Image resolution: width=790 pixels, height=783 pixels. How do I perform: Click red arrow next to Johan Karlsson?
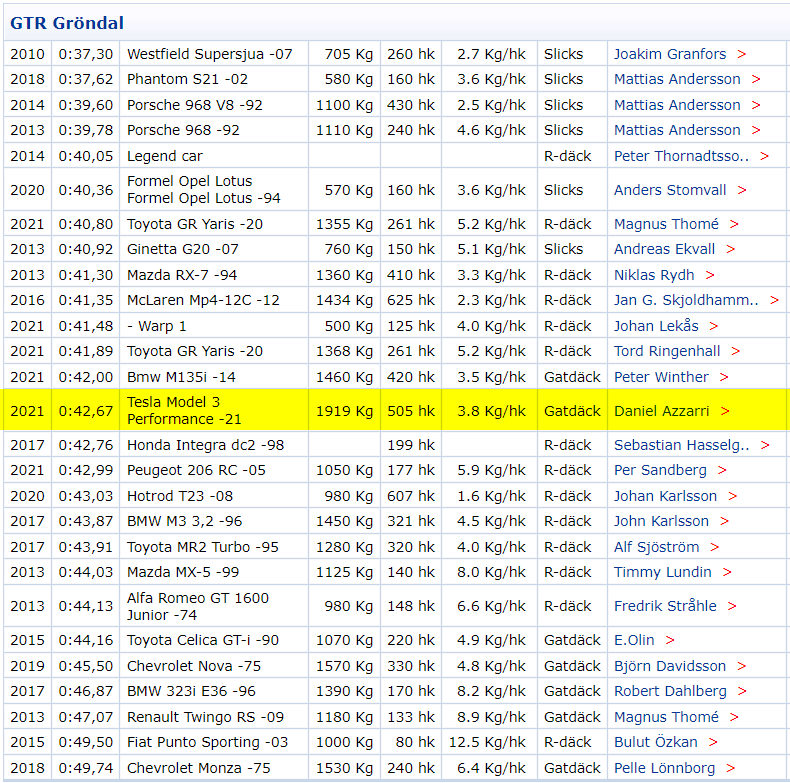[733, 496]
